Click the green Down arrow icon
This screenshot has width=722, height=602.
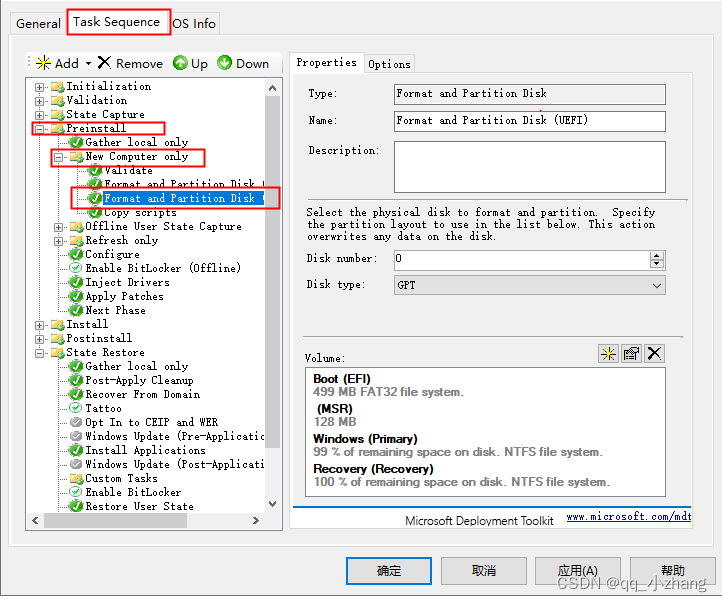click(224, 63)
